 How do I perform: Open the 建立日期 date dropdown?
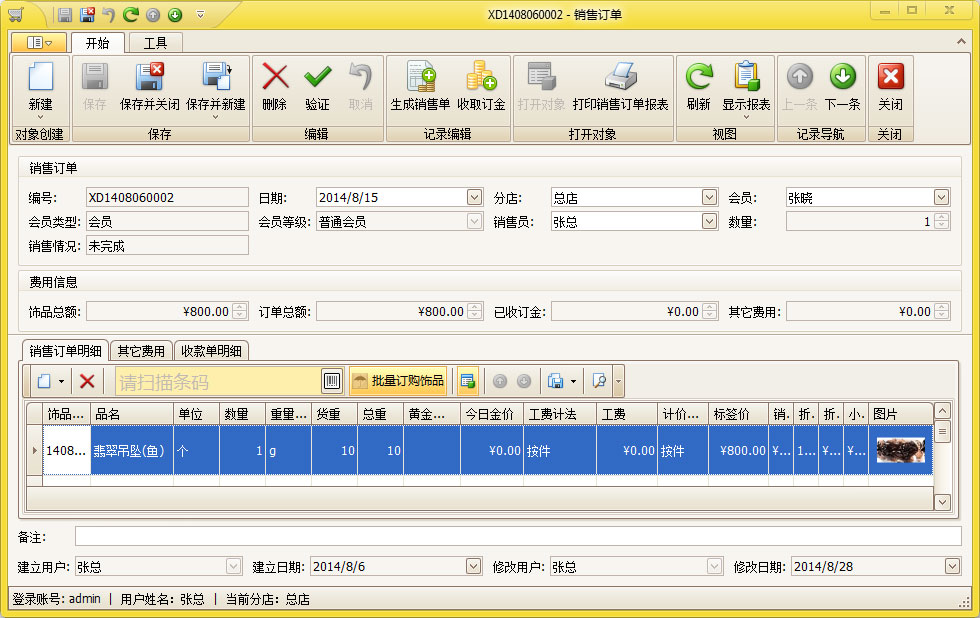(473, 566)
